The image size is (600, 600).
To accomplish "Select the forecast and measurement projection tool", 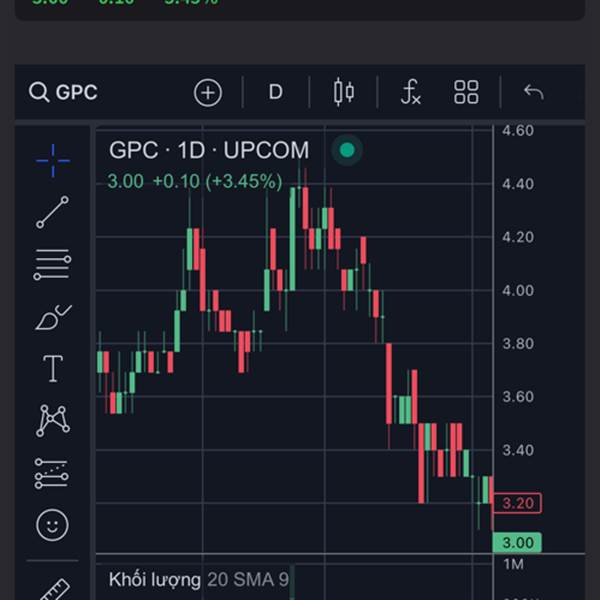I will (52, 473).
